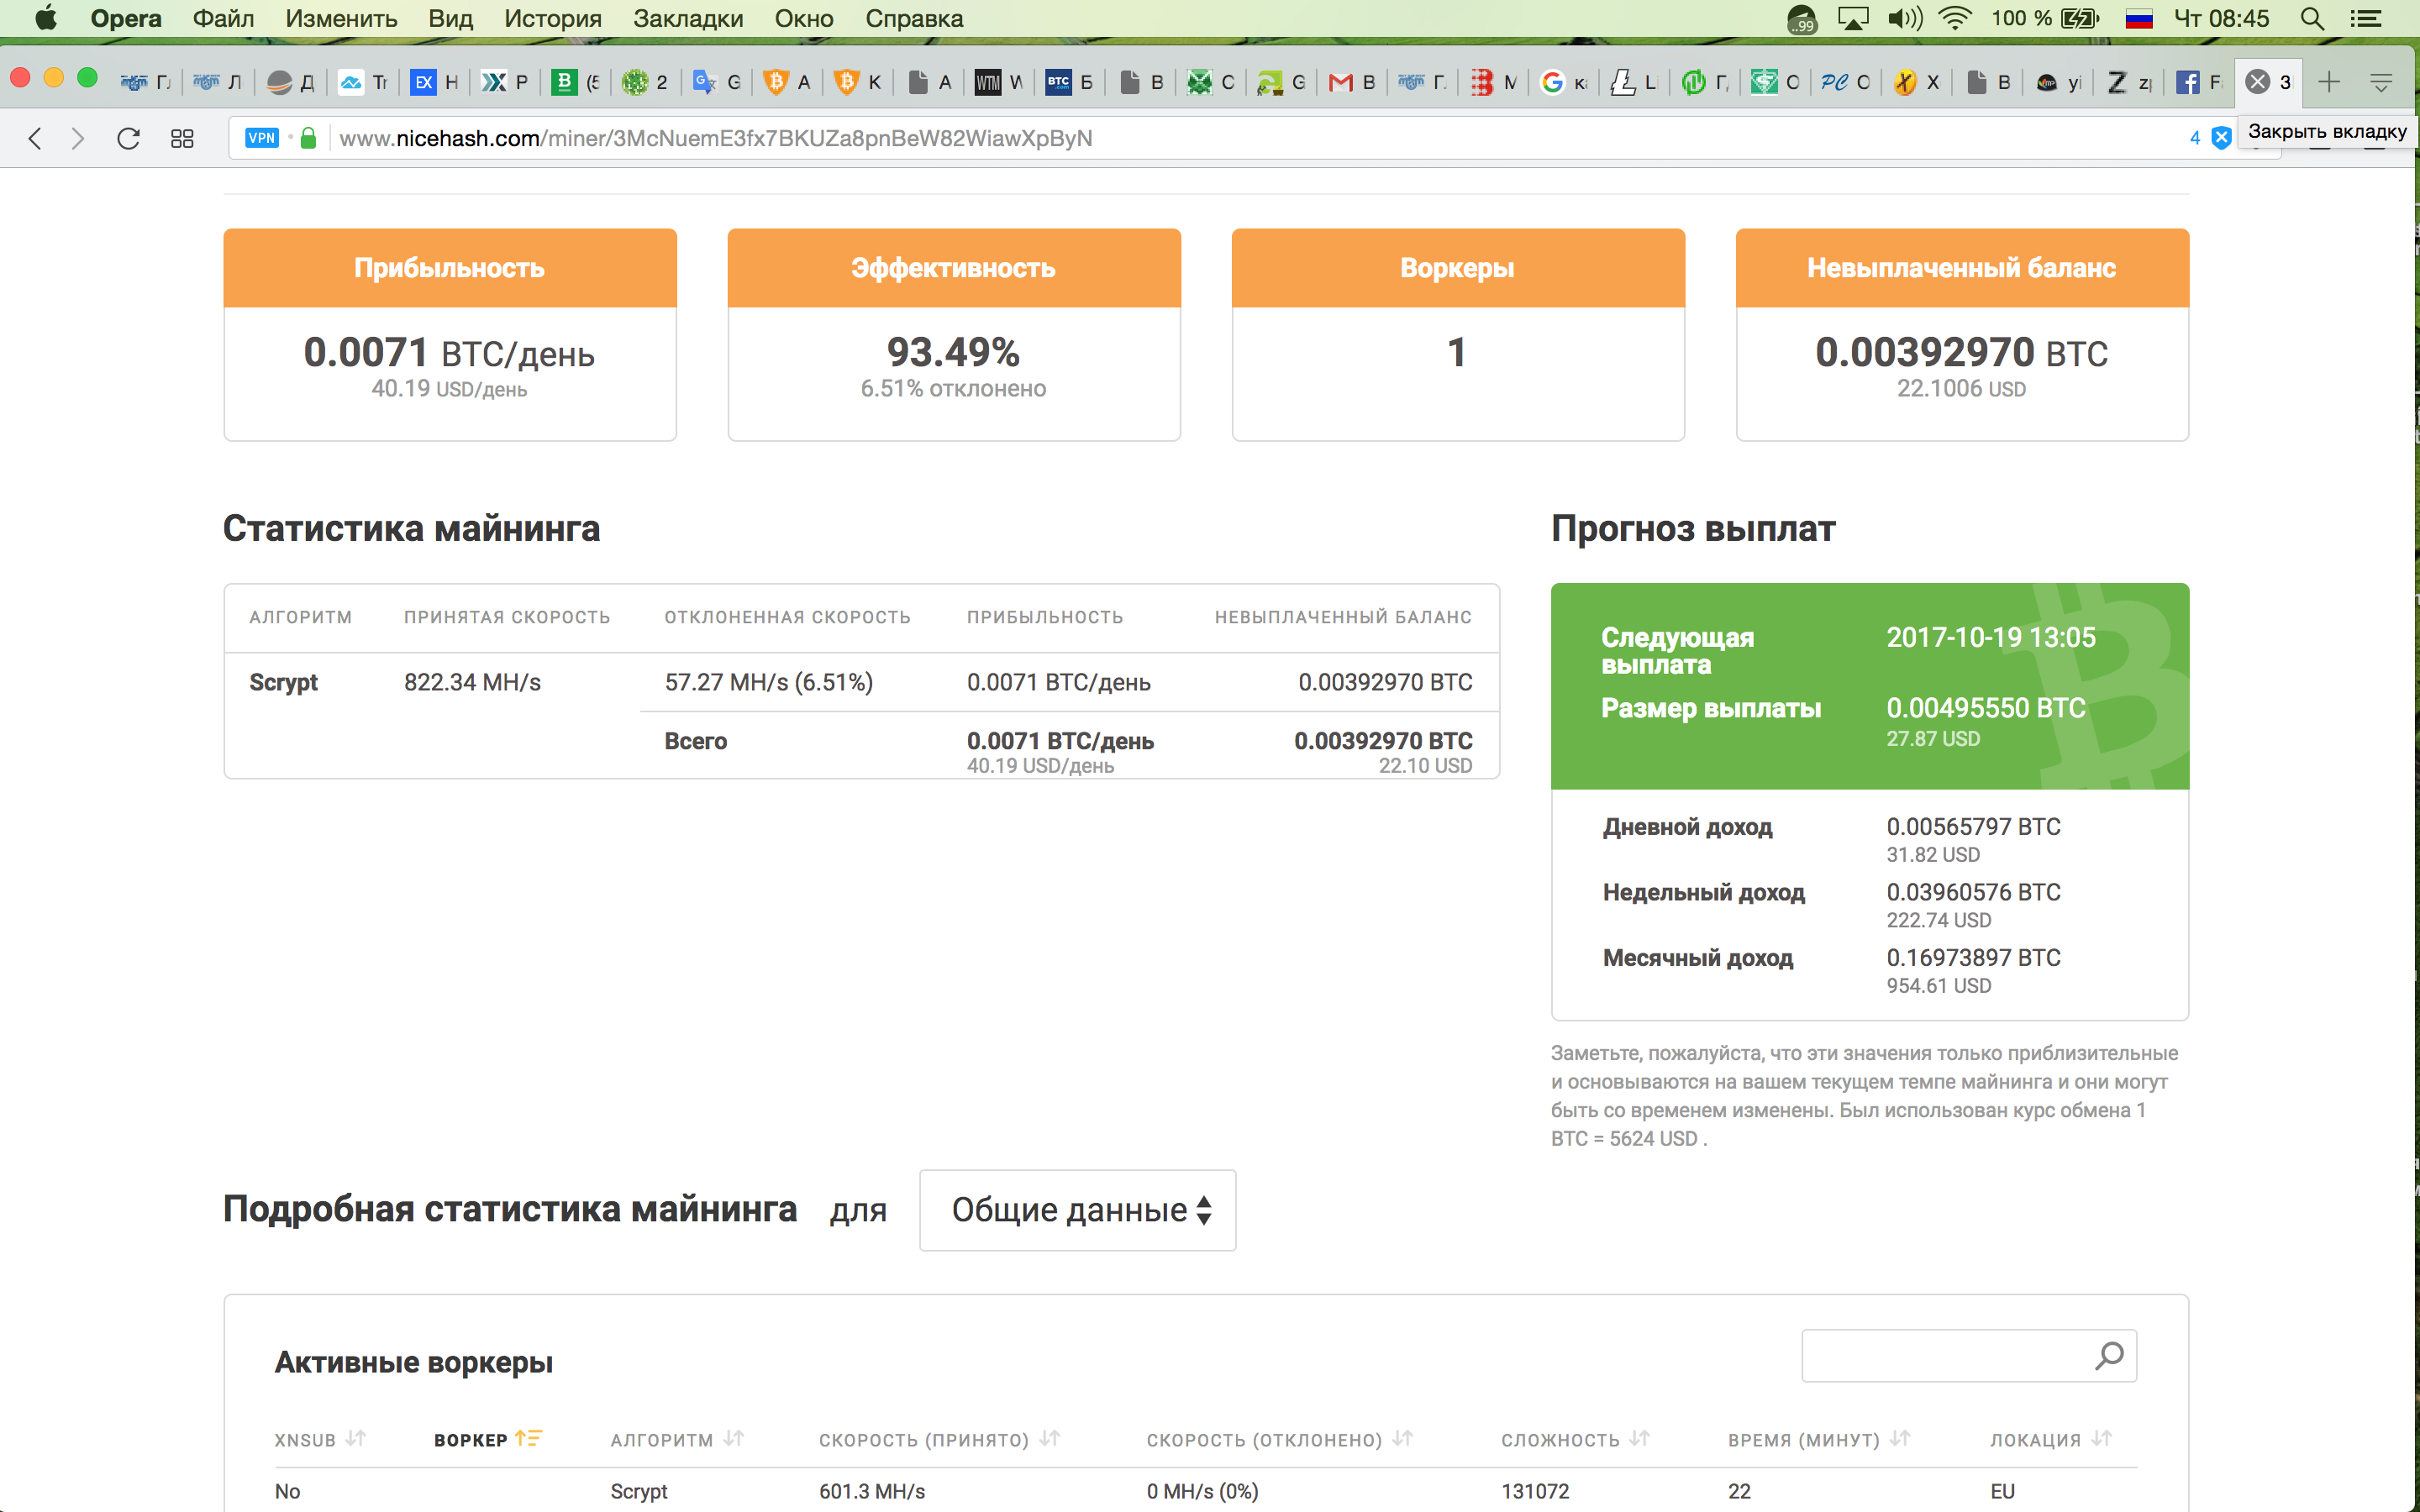This screenshot has width=2420, height=1512.
Task: Click the 93.49% efficiency value
Action: [x=953, y=352]
